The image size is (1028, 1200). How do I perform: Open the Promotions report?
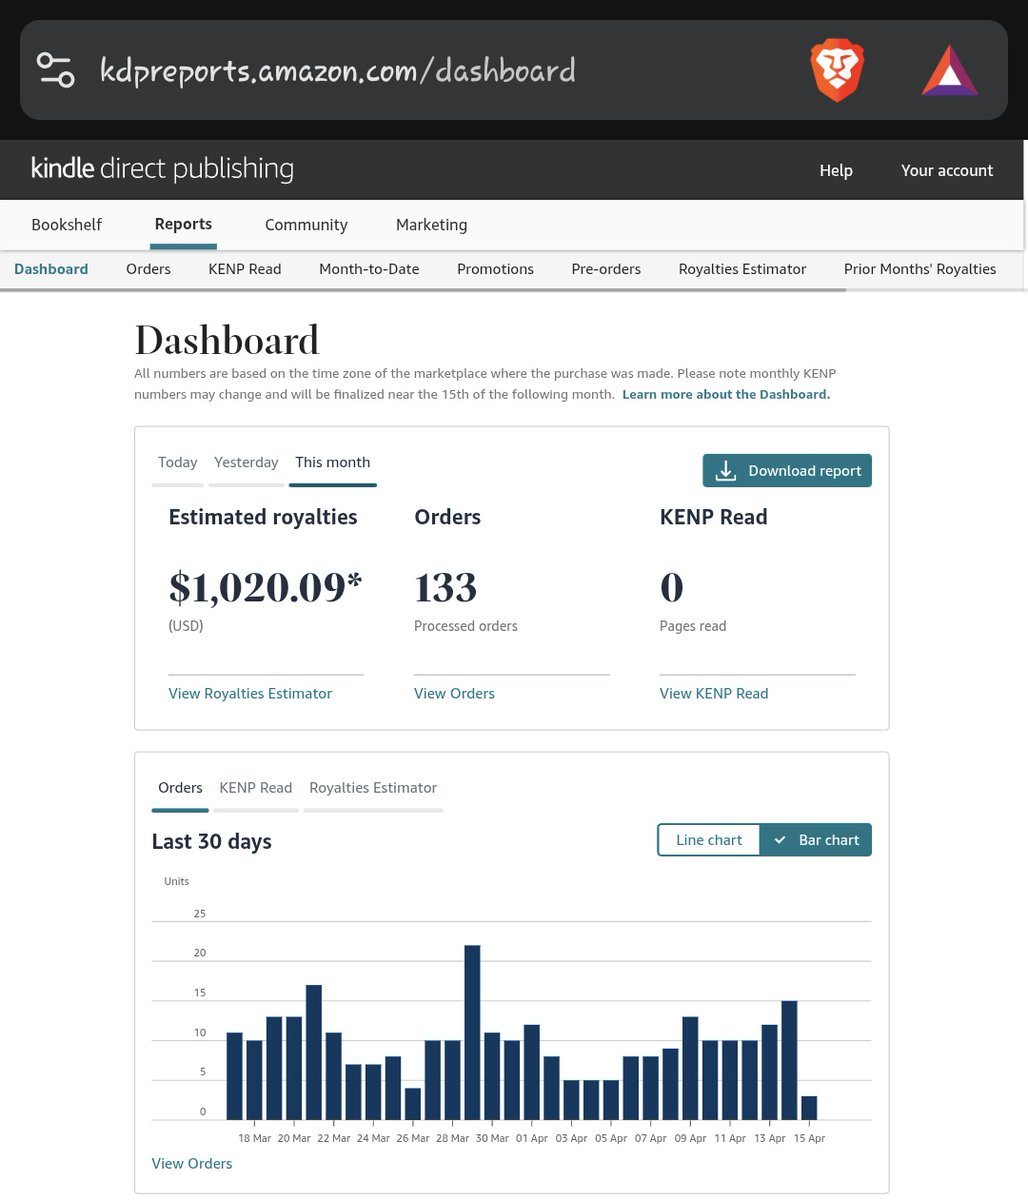coord(495,269)
